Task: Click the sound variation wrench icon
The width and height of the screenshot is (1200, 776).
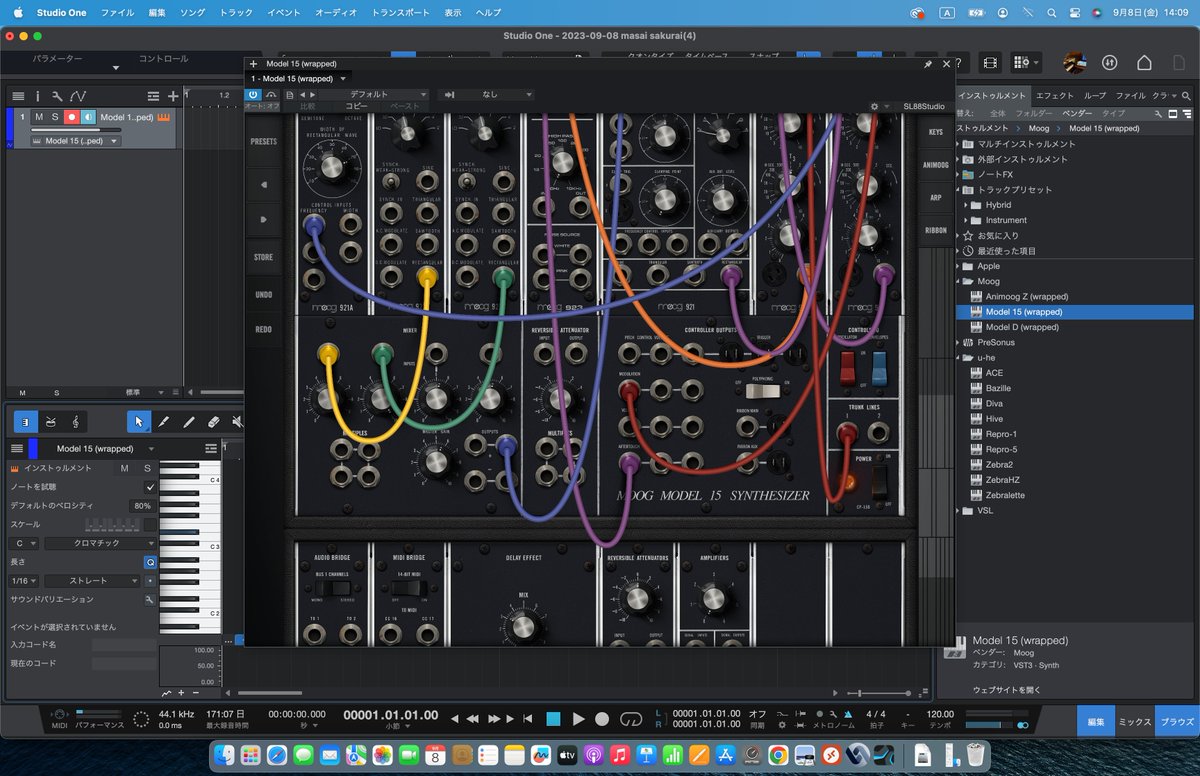Action: coord(150,599)
